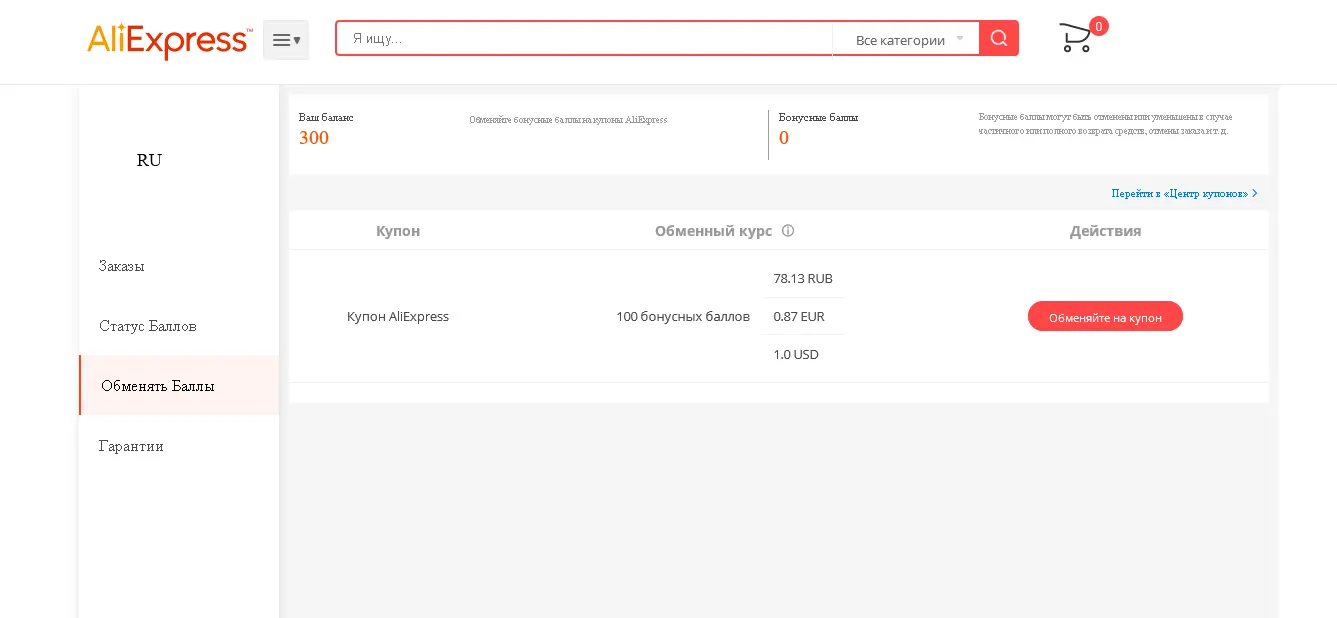This screenshot has width=1337, height=618.
Task: Open the Все категории dropdown
Action: coord(905,40)
